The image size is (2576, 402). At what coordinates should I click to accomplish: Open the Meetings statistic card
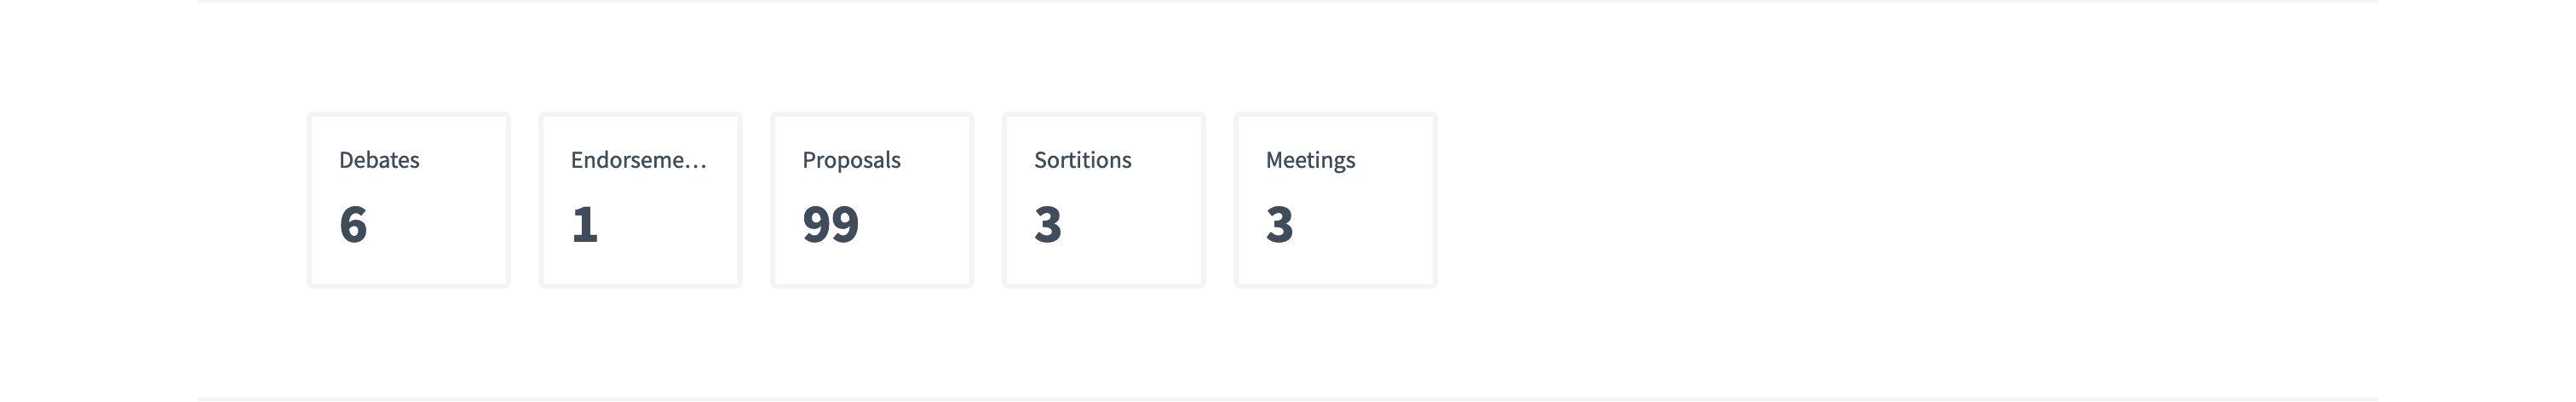coord(1335,200)
